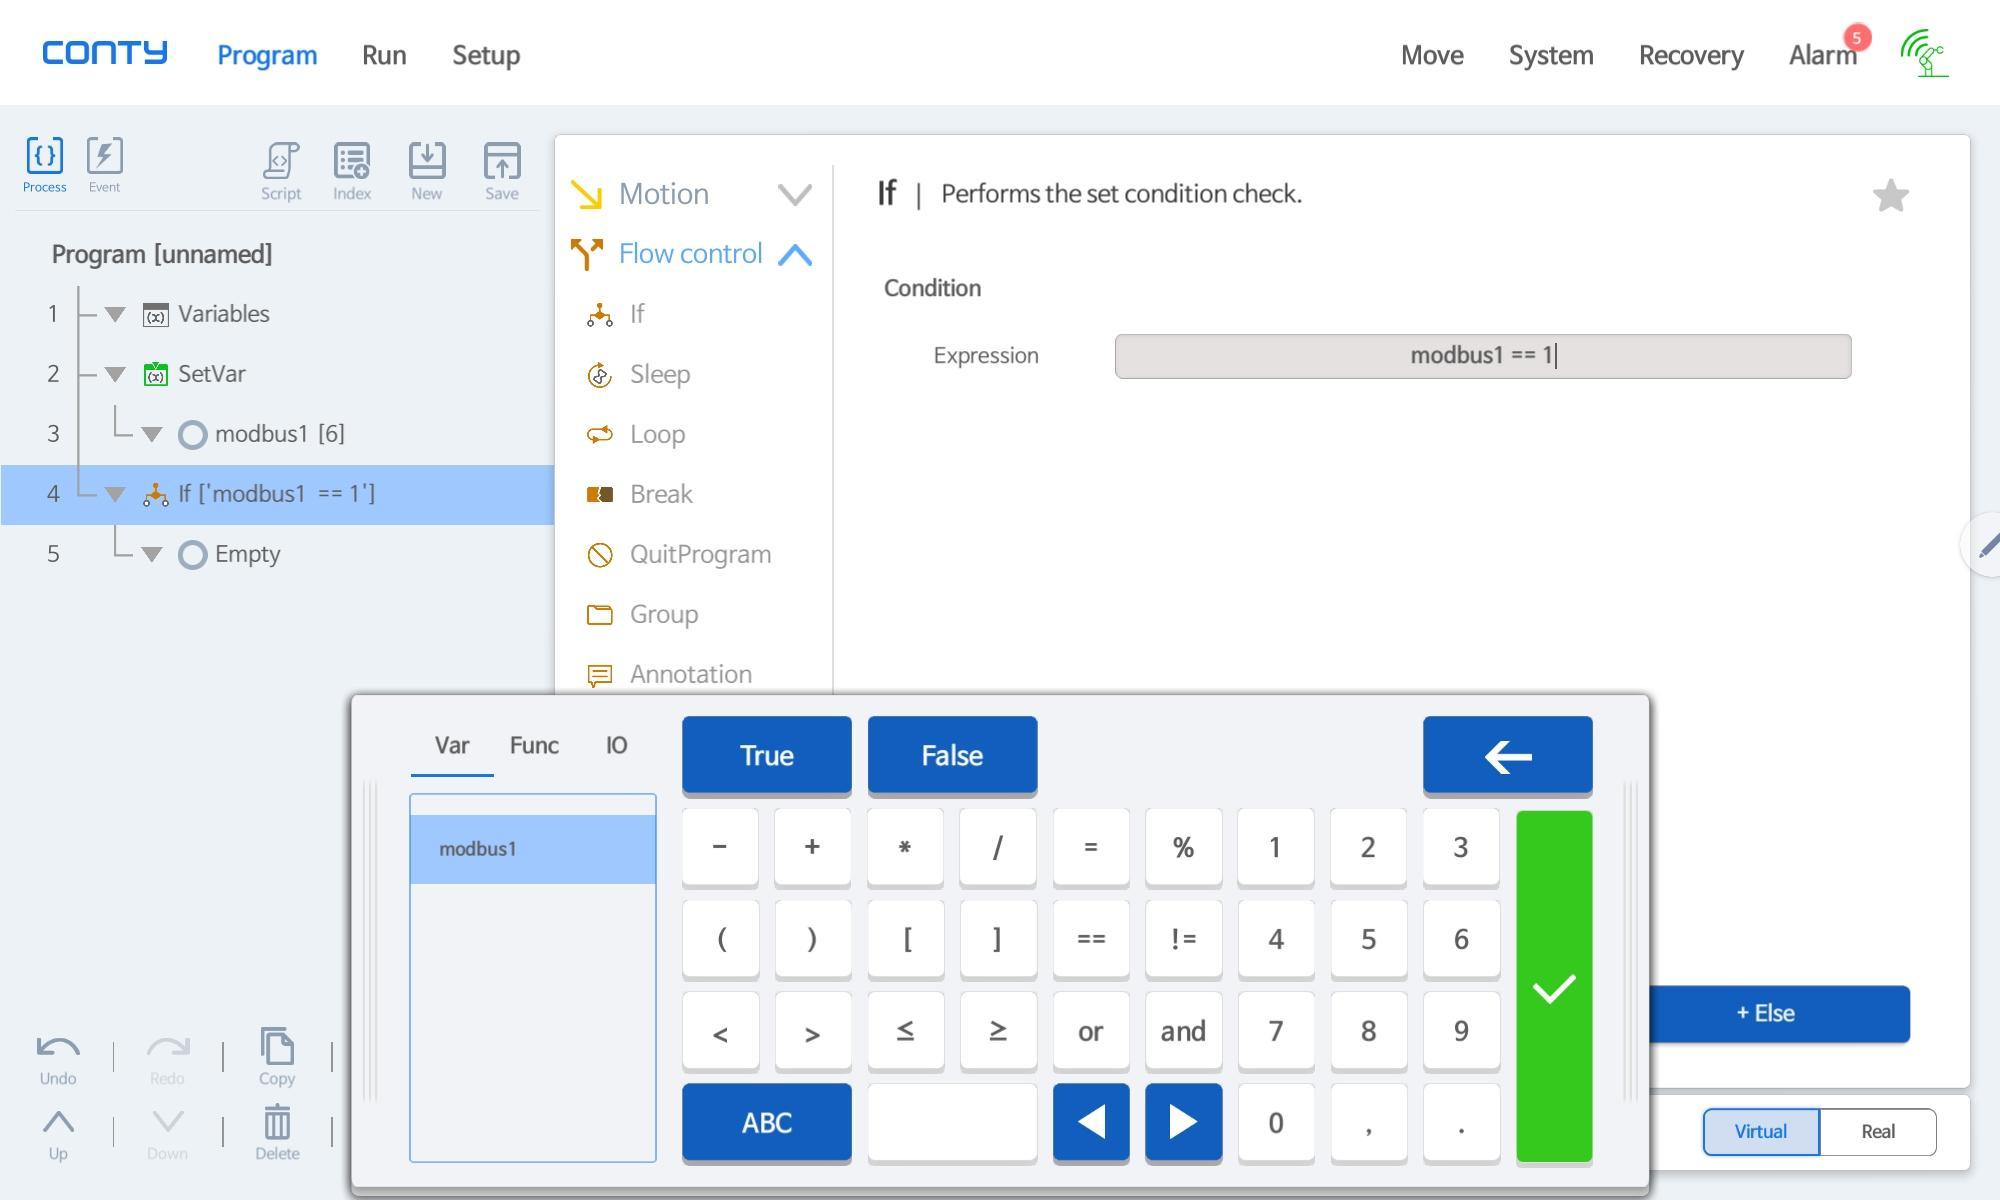Screen dimensions: 2000x1200
Task: Open the Script editor icon
Action: [281, 171]
